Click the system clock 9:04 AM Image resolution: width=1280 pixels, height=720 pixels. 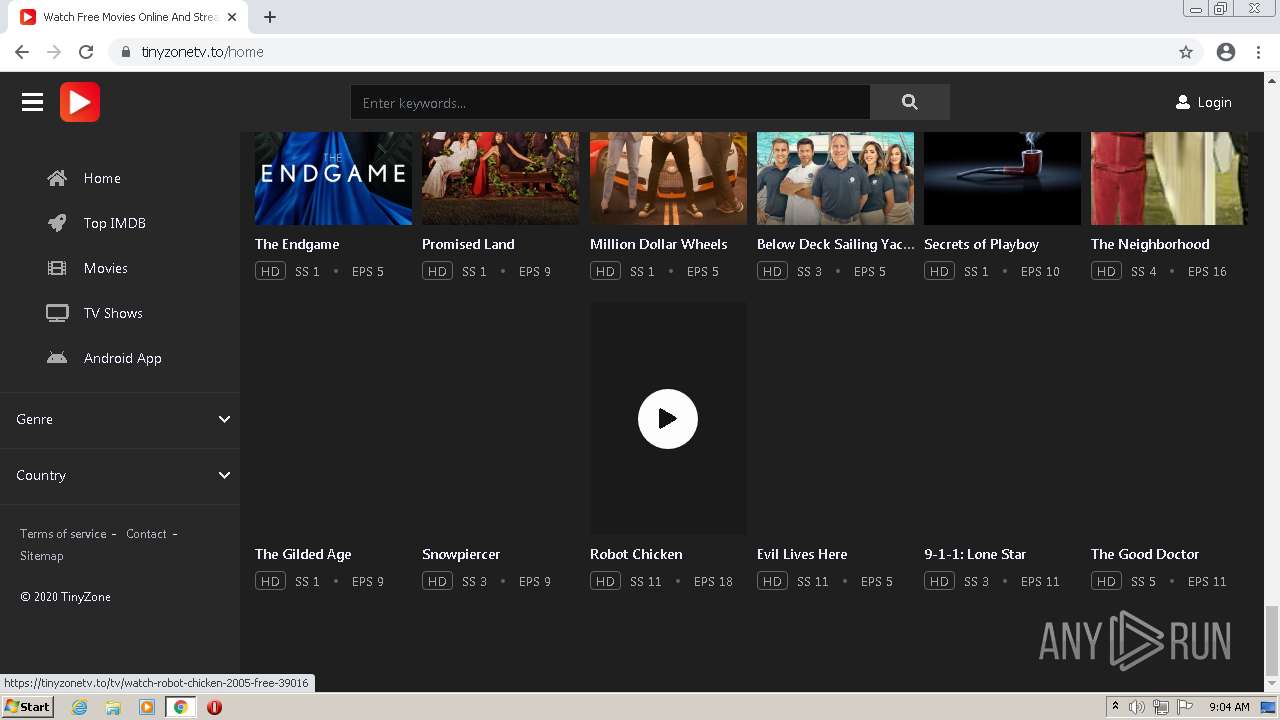point(1229,707)
